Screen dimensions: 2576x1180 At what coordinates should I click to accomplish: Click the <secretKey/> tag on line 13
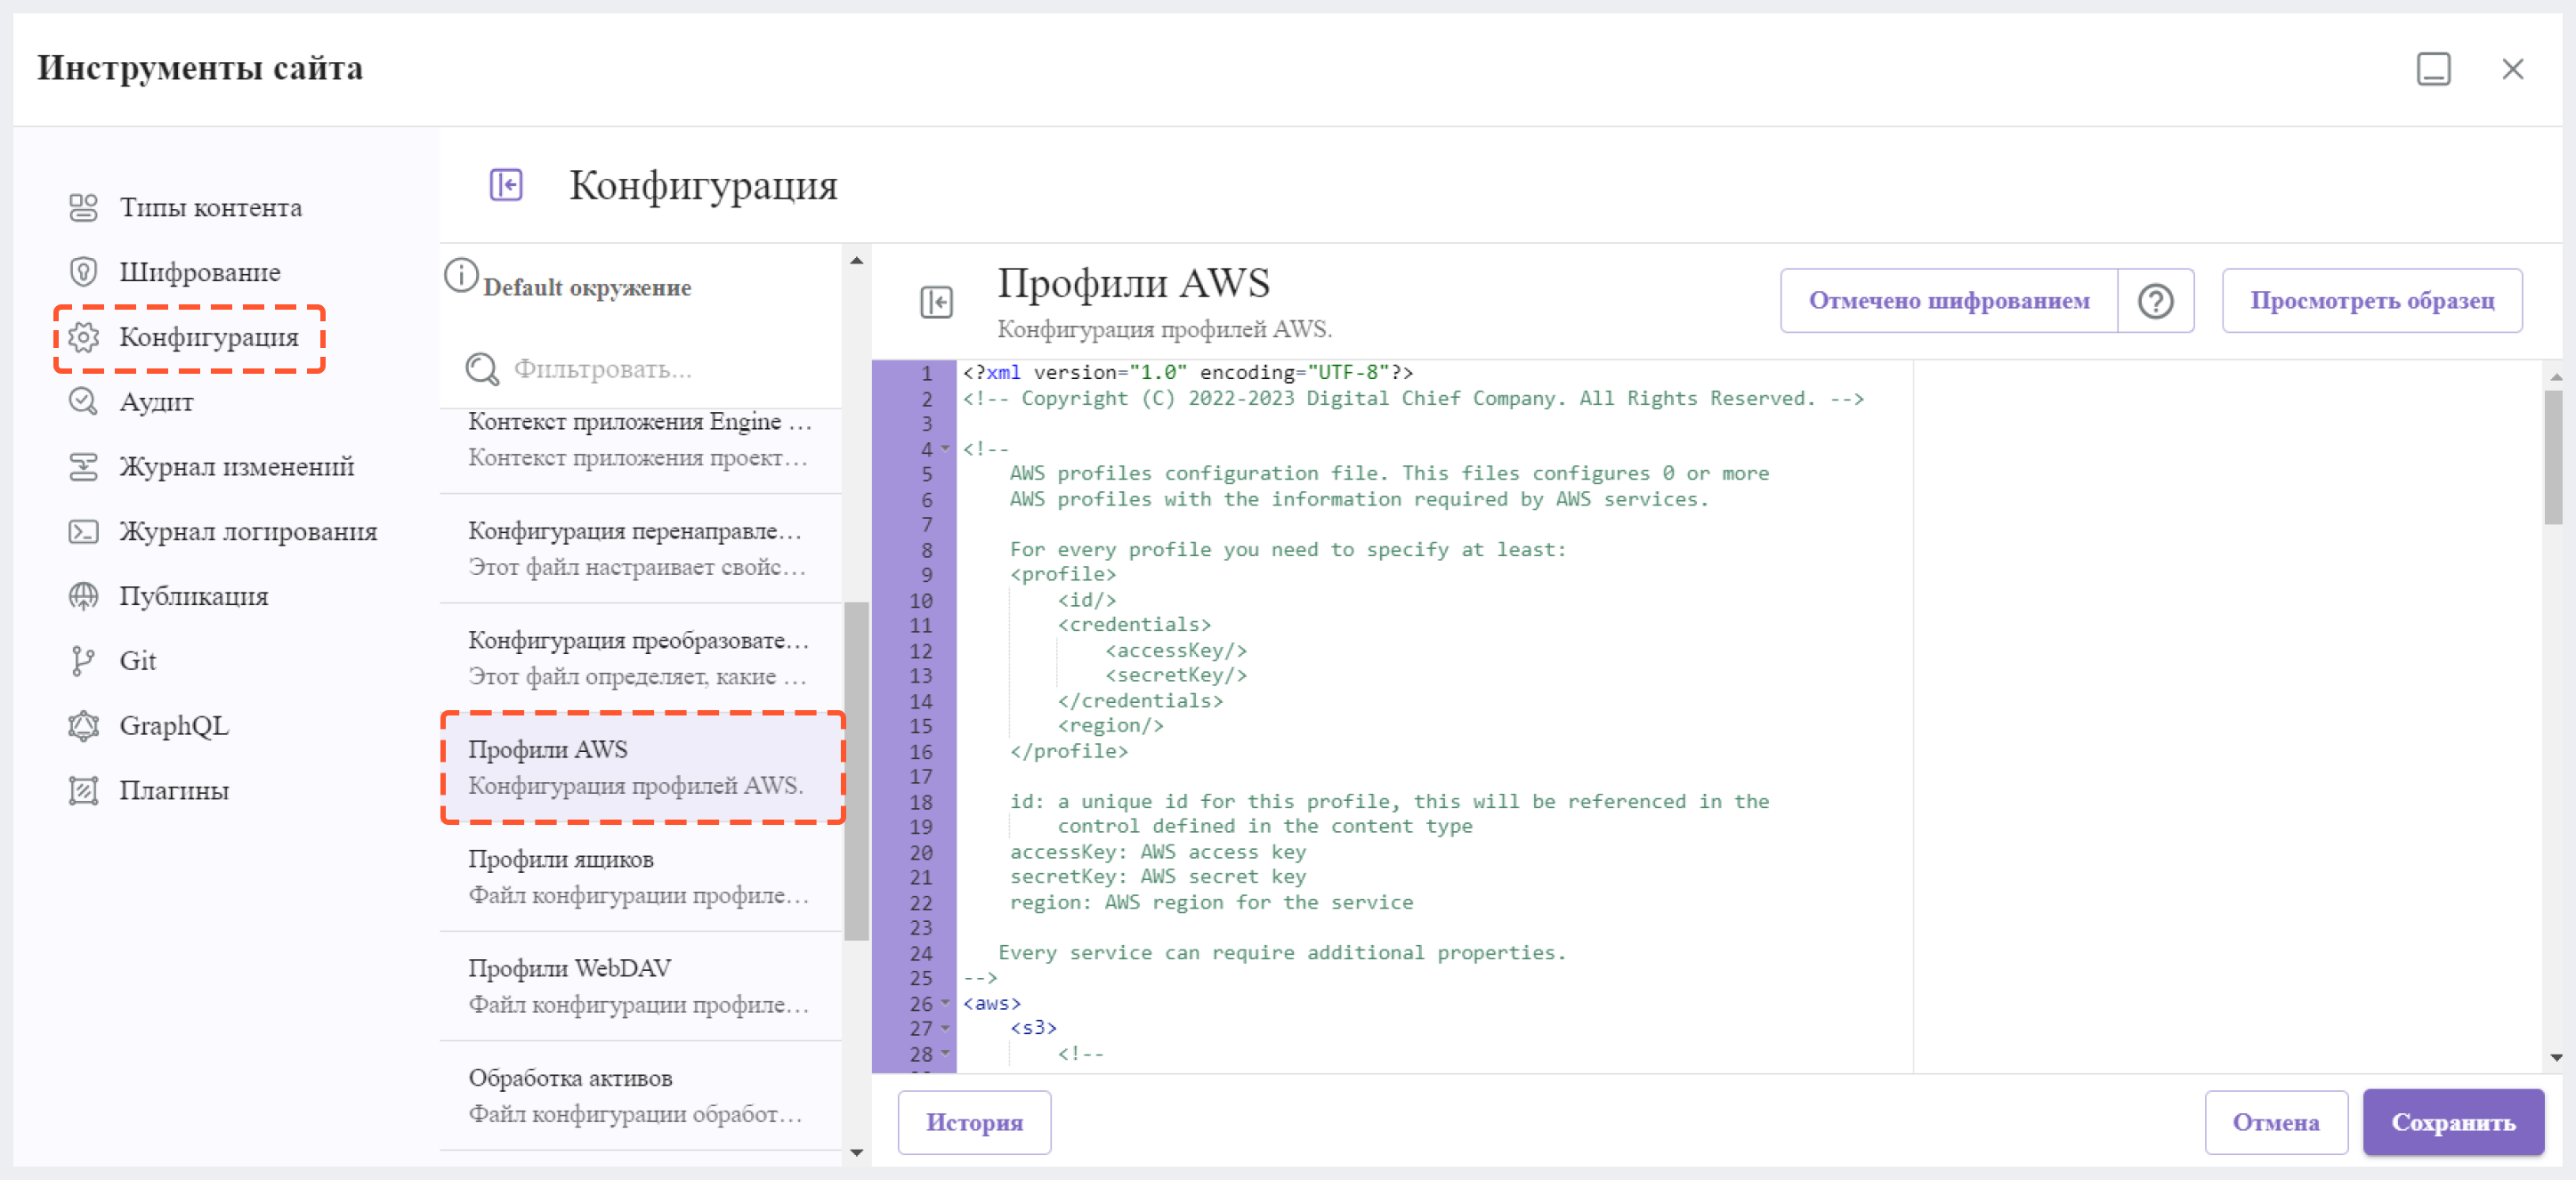click(1176, 676)
